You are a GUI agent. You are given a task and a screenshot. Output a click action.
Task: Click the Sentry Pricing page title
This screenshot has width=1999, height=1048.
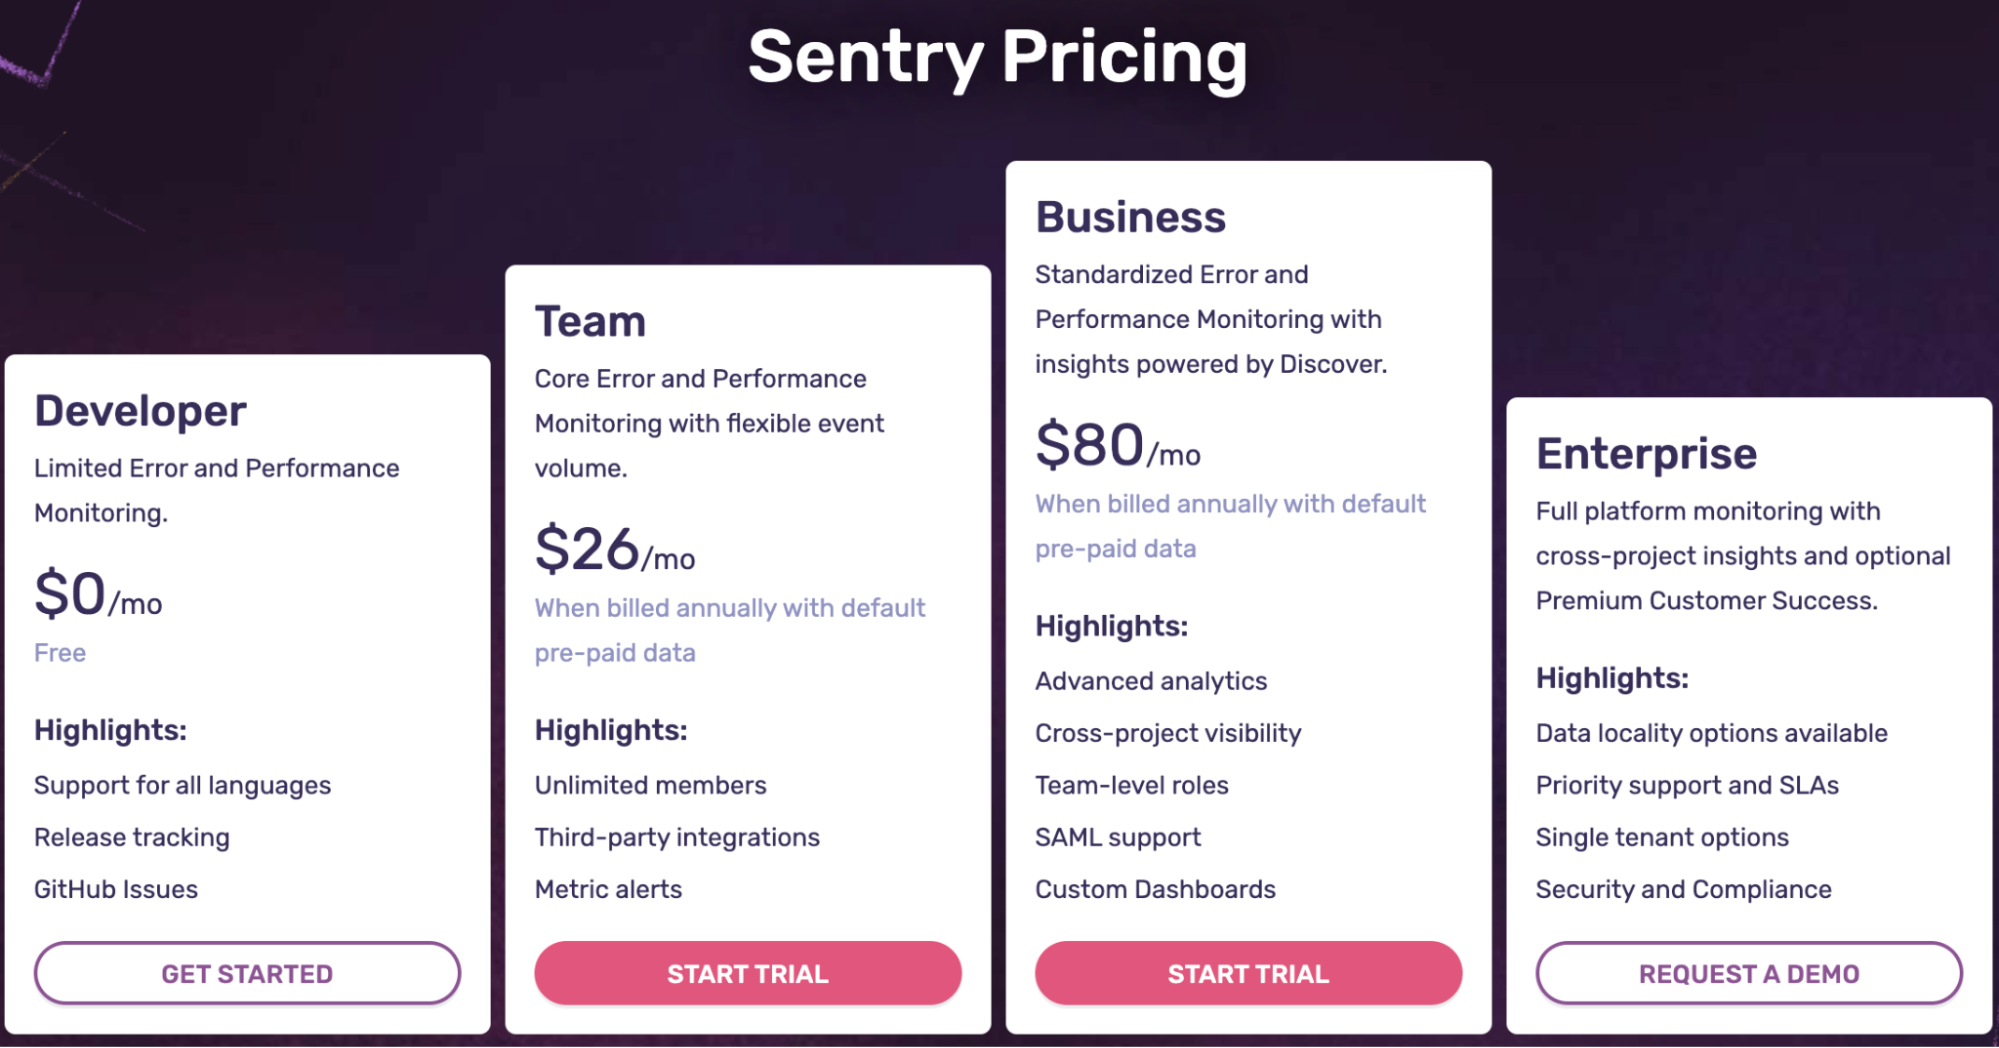(999, 58)
